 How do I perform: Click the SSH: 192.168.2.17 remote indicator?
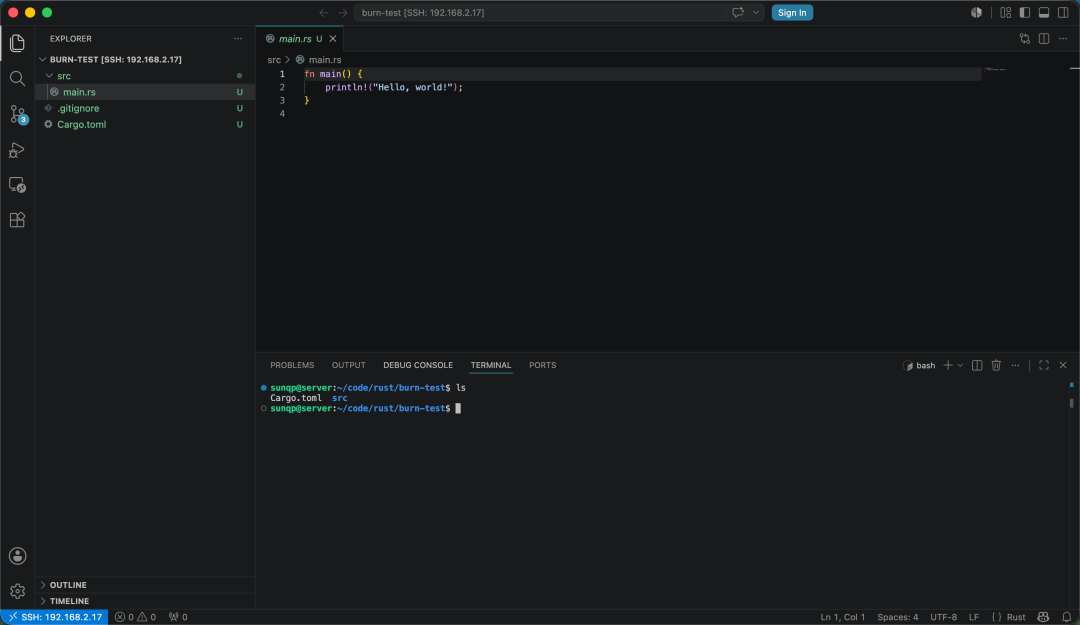[54, 617]
